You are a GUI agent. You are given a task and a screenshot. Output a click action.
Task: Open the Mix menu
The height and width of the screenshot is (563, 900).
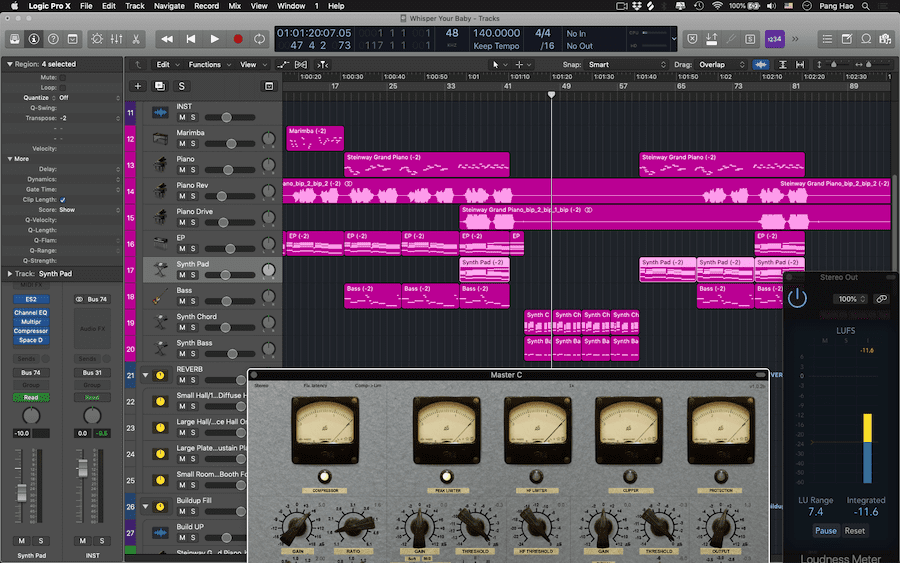(x=235, y=6)
